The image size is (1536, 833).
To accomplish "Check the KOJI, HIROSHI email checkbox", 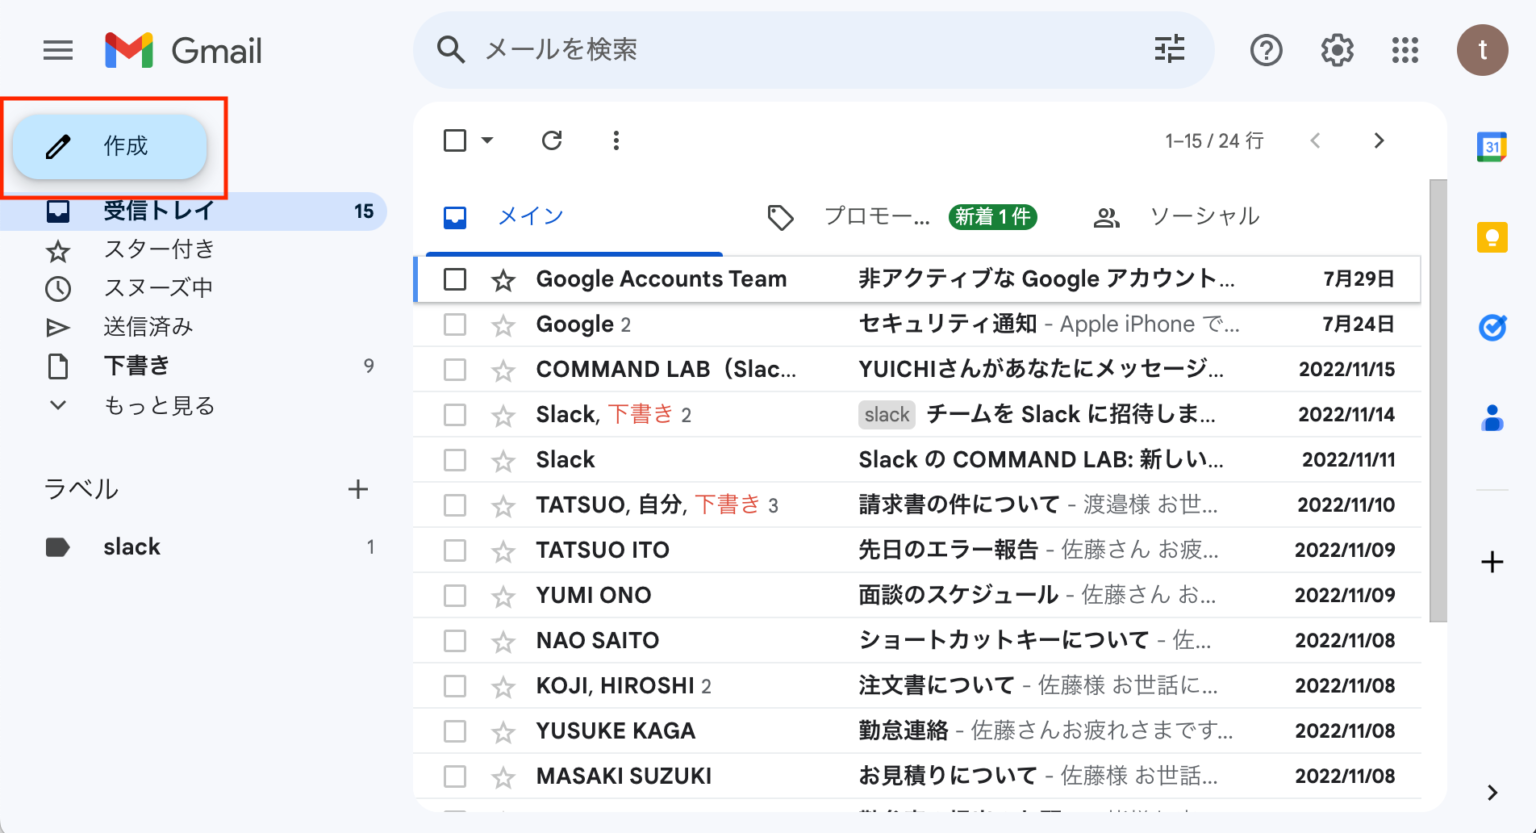I will coord(455,686).
